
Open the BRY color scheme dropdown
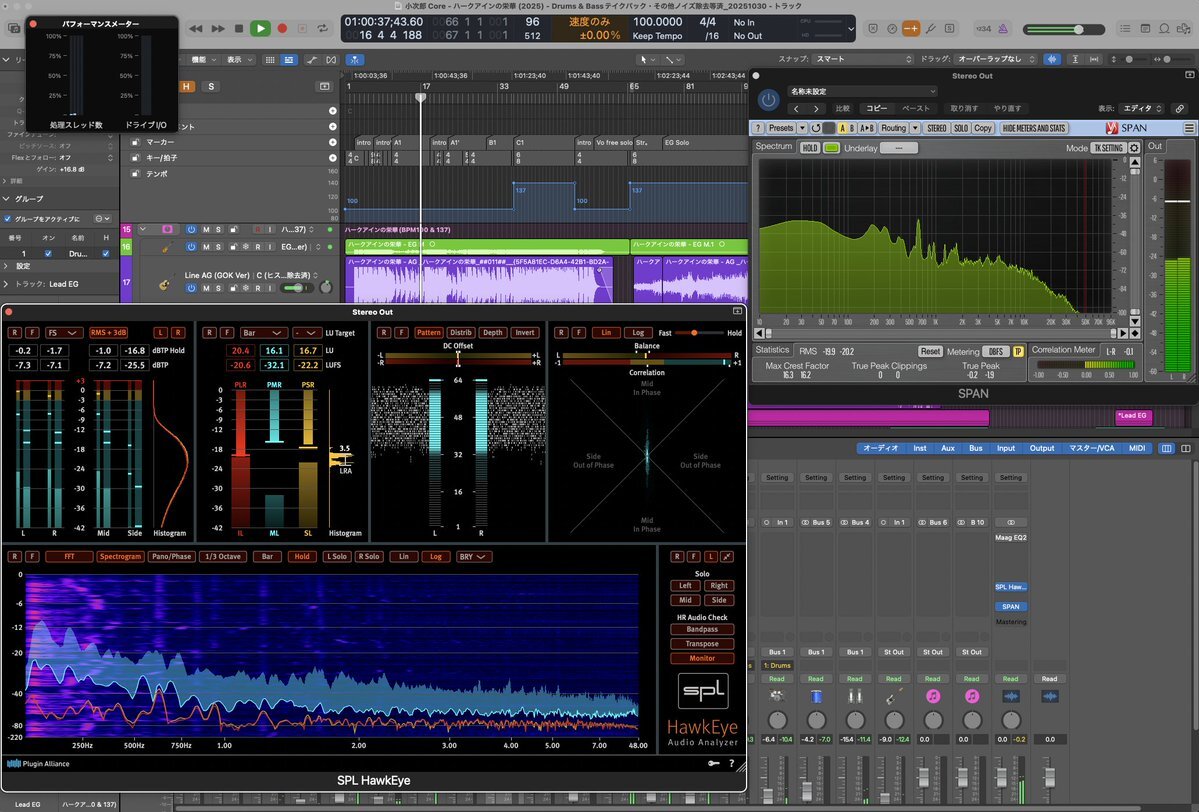(x=474, y=556)
